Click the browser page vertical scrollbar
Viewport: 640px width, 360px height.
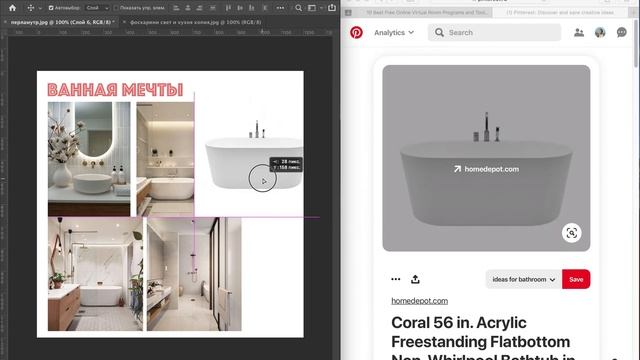coord(636,44)
